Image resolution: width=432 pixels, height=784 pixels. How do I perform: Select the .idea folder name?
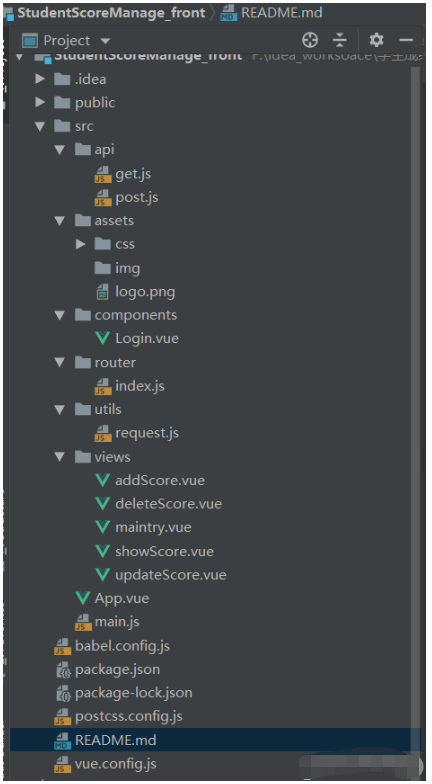(x=90, y=79)
